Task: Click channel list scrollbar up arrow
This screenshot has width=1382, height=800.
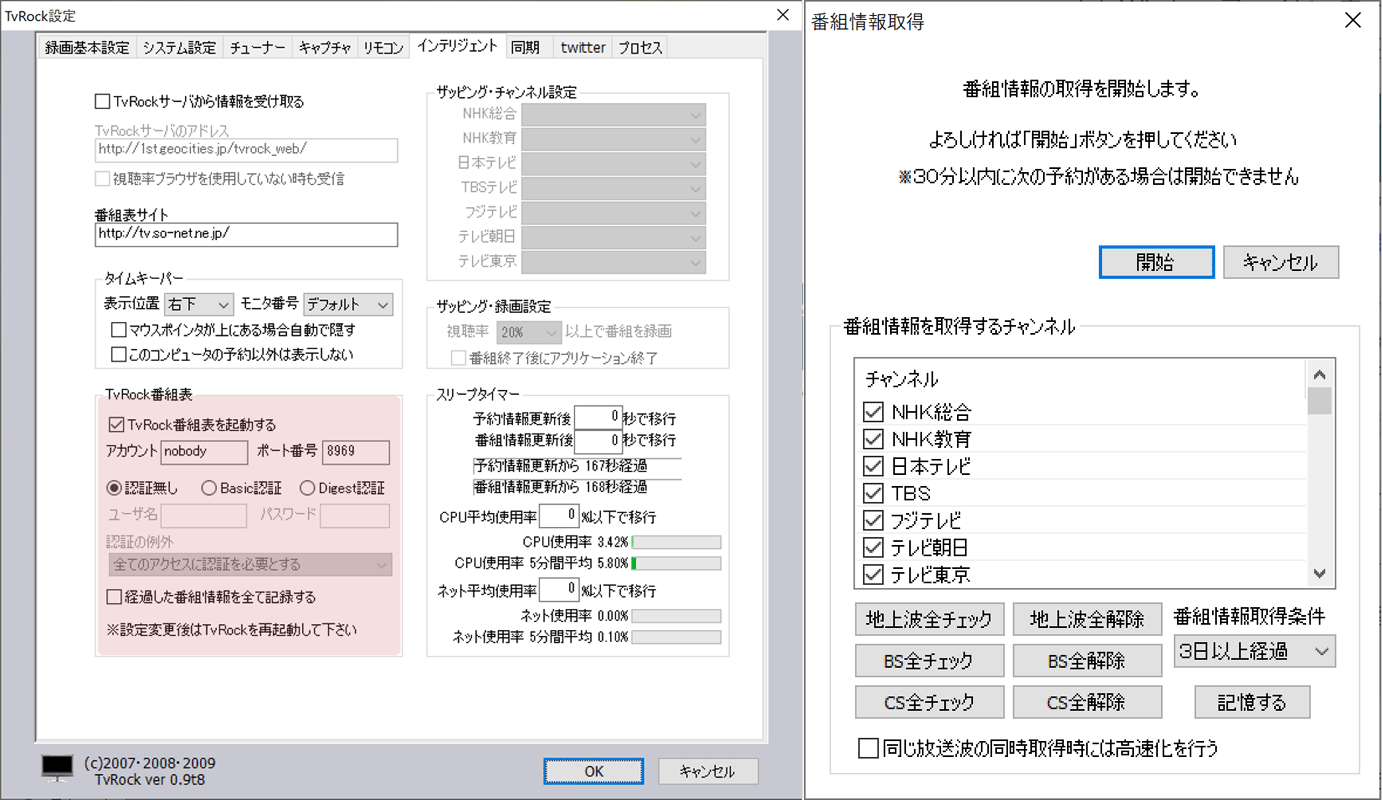Action: point(1320,375)
